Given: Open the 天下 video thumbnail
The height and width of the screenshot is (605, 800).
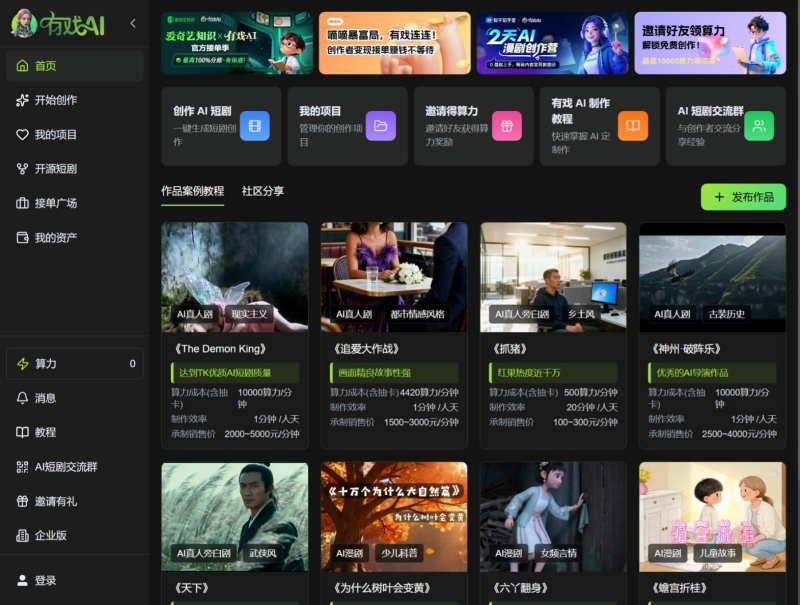Looking at the screenshot, I should pyautogui.click(x=235, y=517).
